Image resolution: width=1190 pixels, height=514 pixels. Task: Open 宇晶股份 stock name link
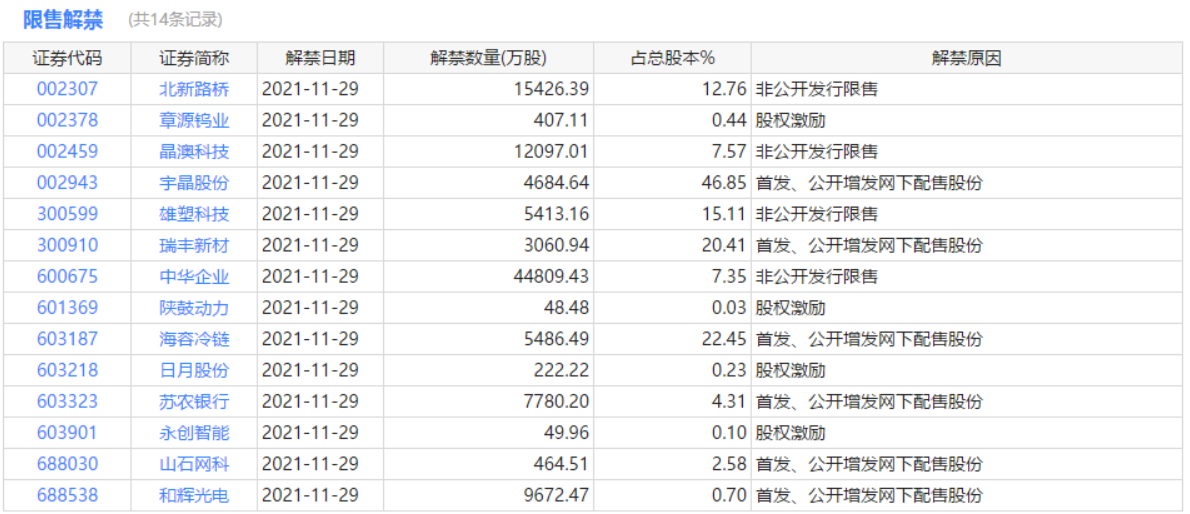tap(194, 183)
